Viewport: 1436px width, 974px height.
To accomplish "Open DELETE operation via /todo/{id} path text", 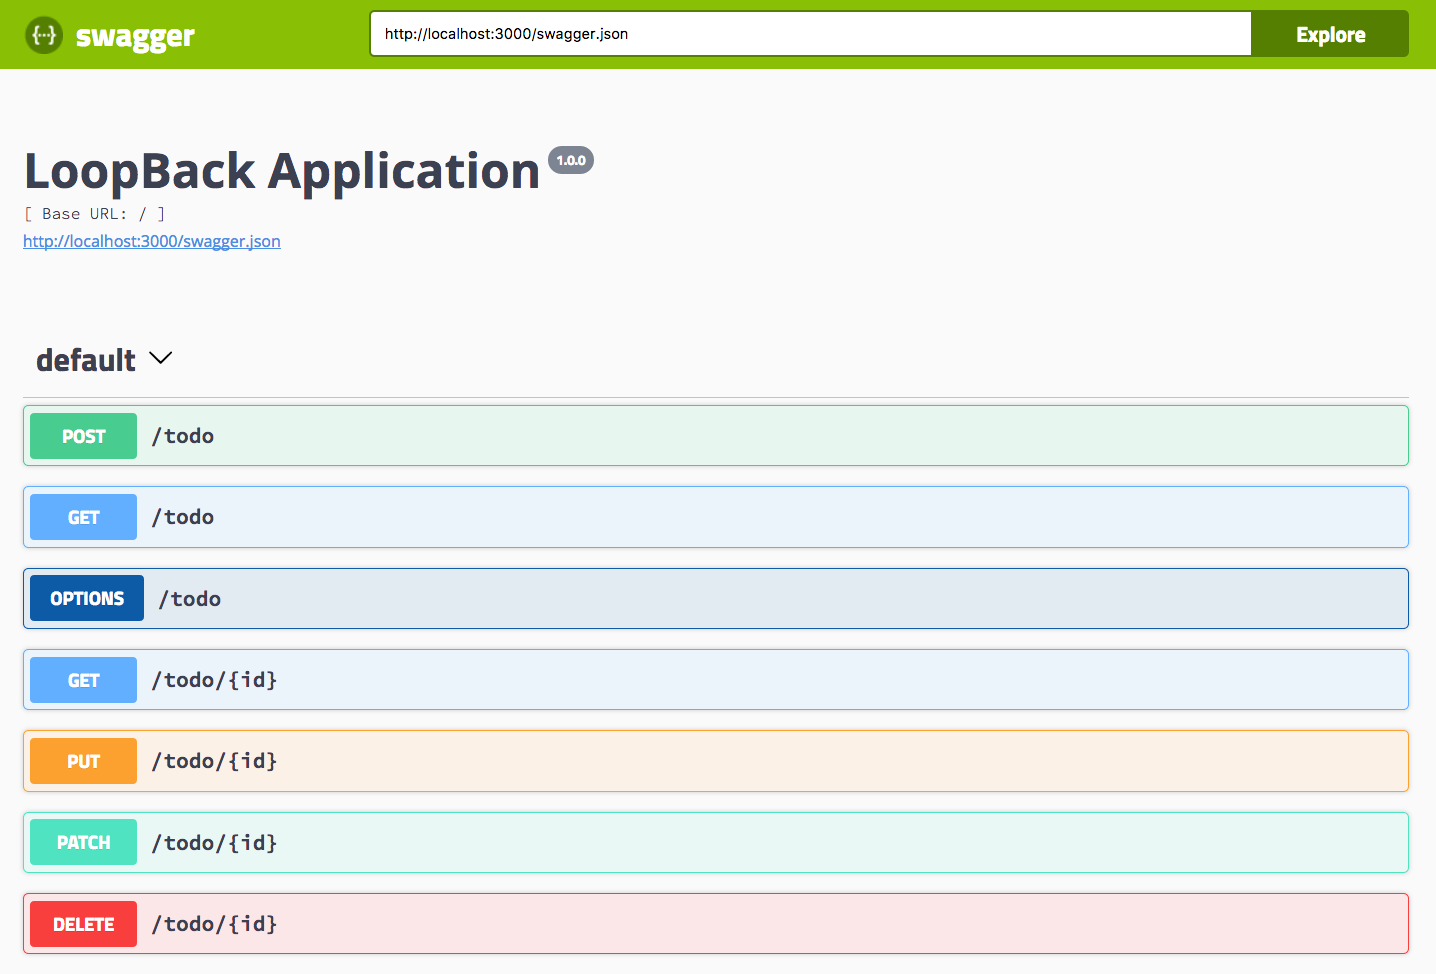I will point(214,924).
